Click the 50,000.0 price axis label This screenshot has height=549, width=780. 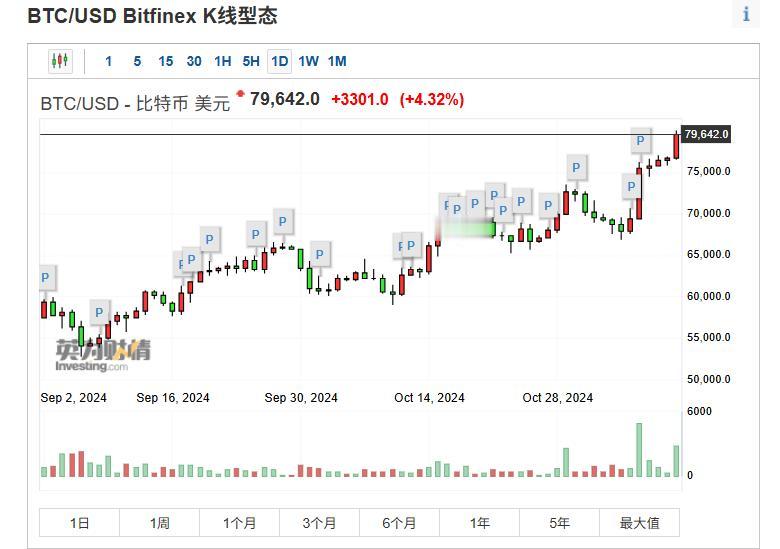click(x=708, y=379)
